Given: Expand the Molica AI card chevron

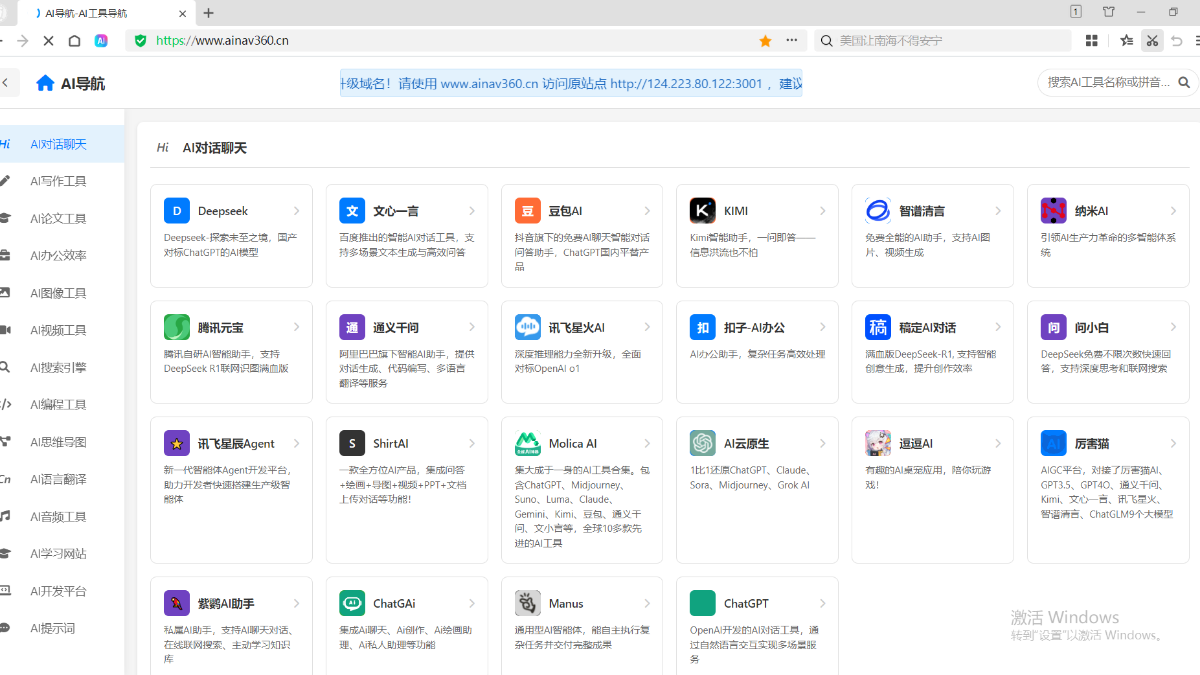Looking at the screenshot, I should [x=648, y=443].
